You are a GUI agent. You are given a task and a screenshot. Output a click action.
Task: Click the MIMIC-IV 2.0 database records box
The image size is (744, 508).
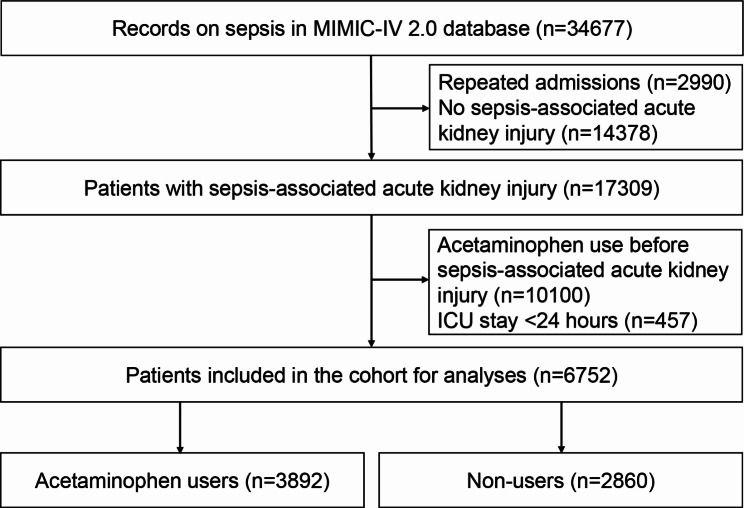click(372, 26)
